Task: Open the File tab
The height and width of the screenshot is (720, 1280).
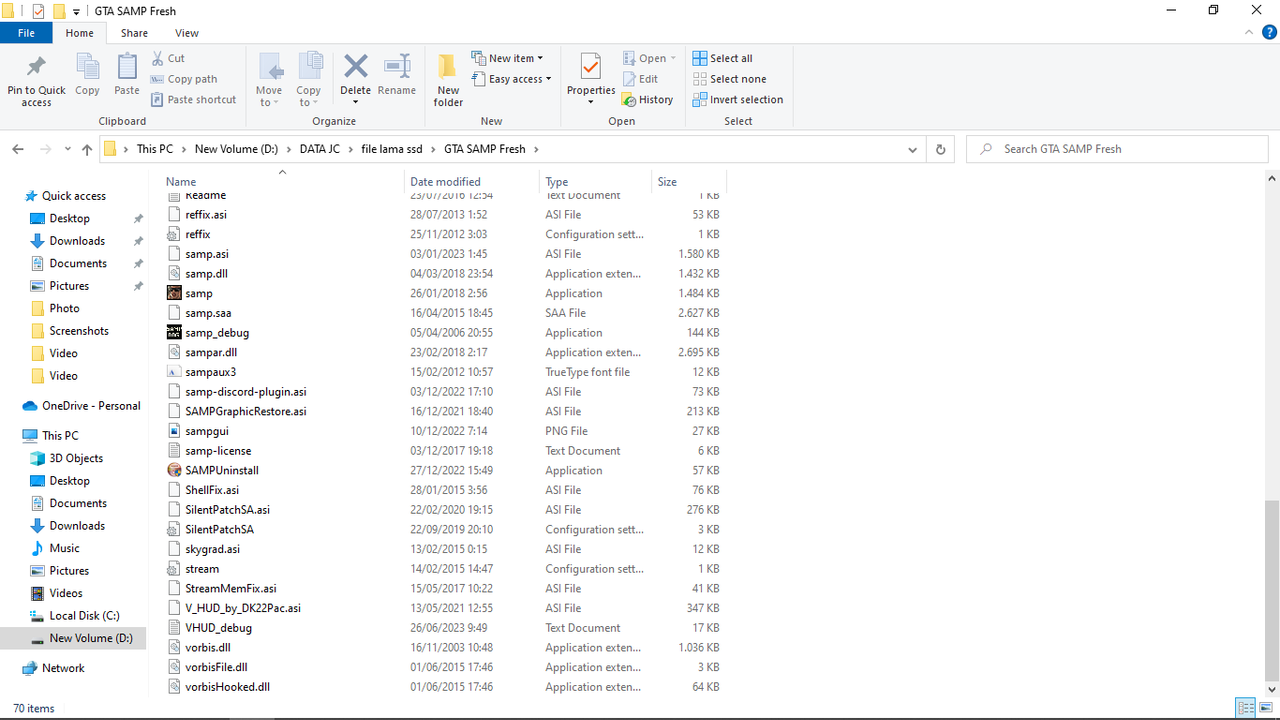Action: pyautogui.click(x=26, y=33)
